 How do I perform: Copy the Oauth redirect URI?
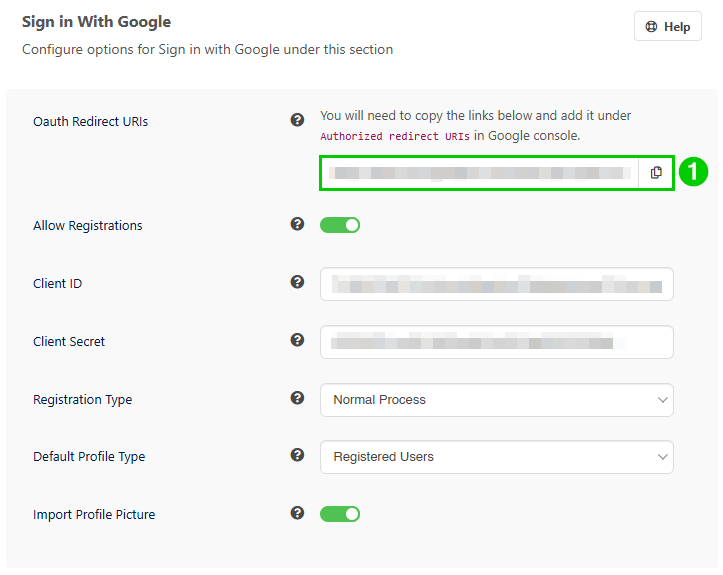656,172
